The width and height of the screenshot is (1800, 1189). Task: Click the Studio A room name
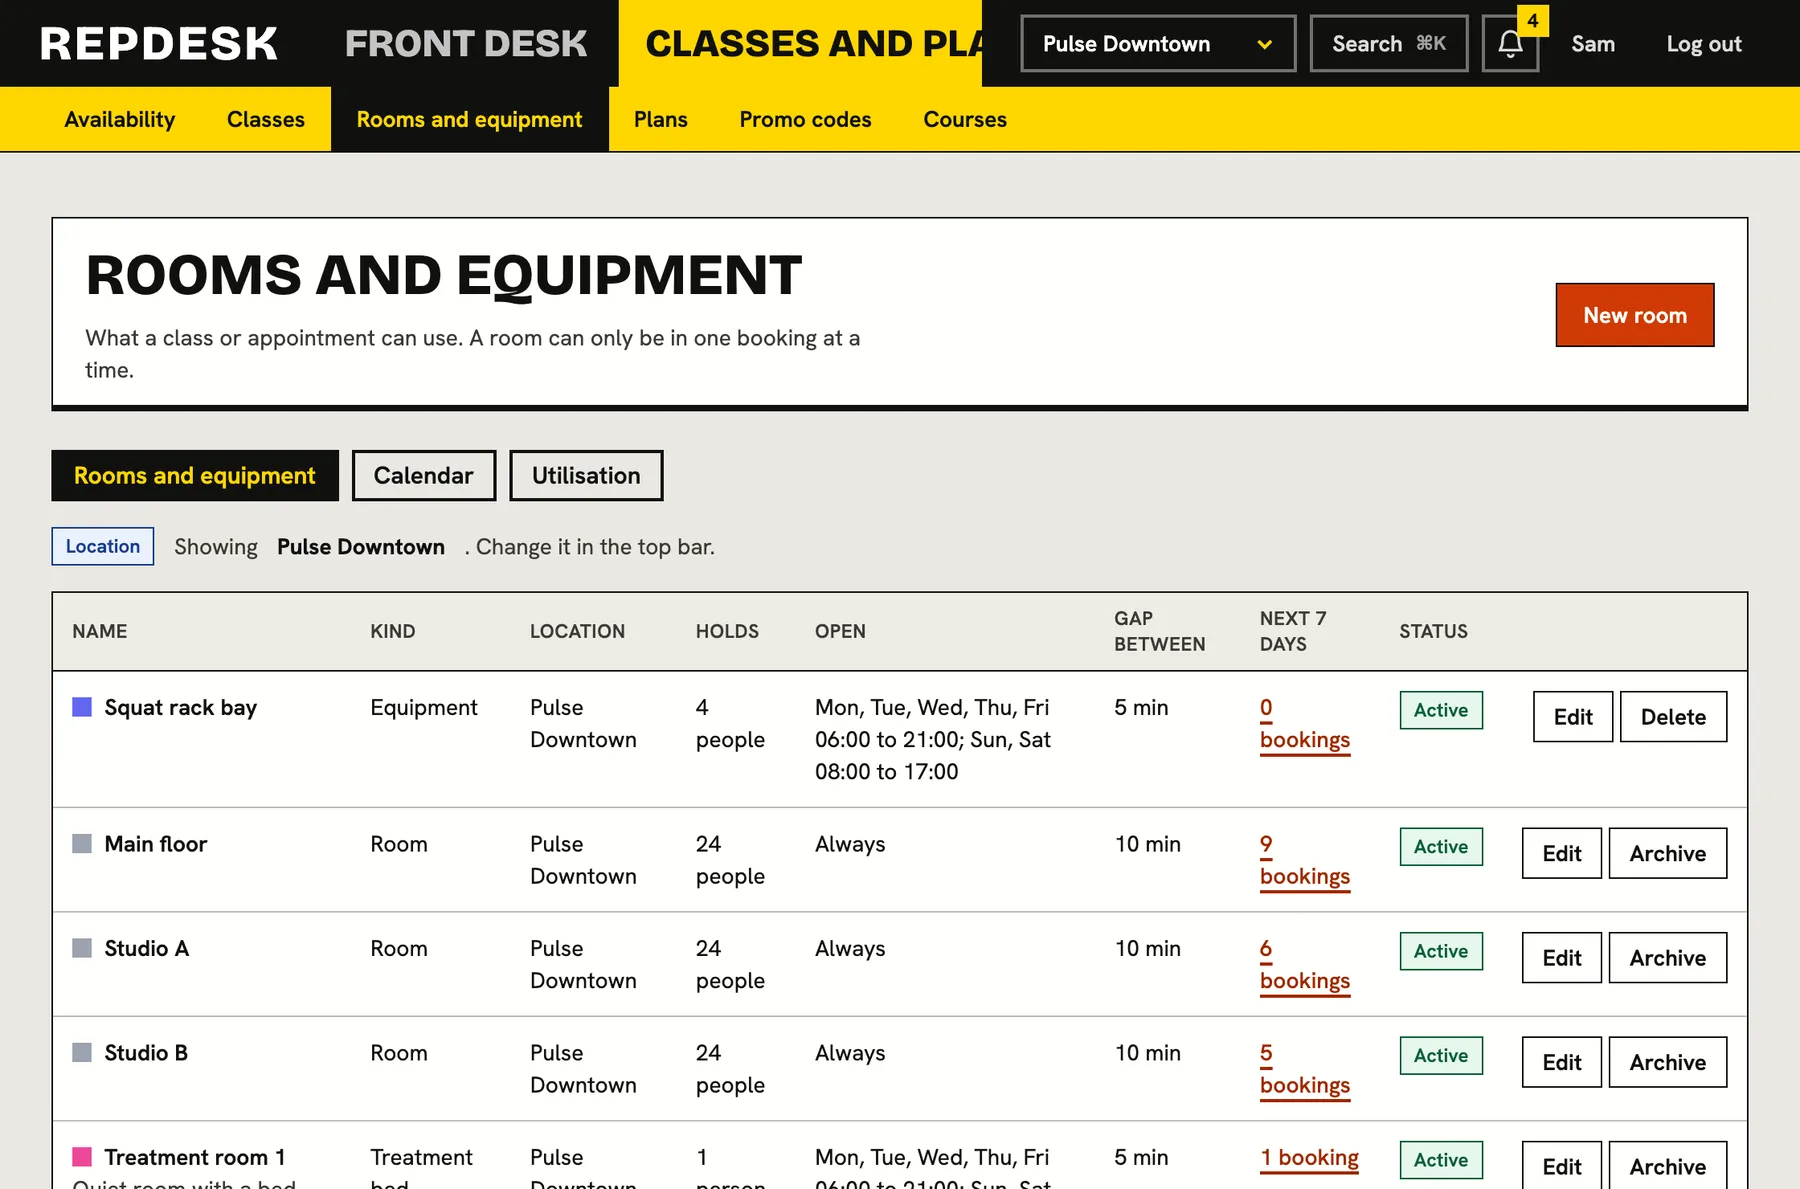(146, 948)
